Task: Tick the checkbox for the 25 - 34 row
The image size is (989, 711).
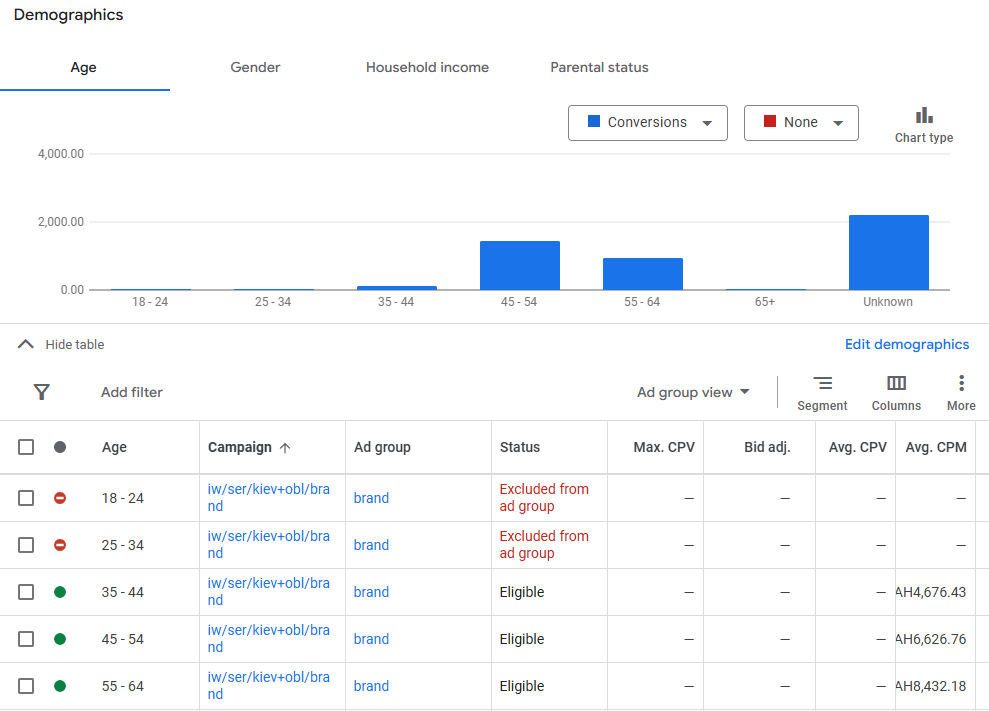Action: pyautogui.click(x=26, y=545)
